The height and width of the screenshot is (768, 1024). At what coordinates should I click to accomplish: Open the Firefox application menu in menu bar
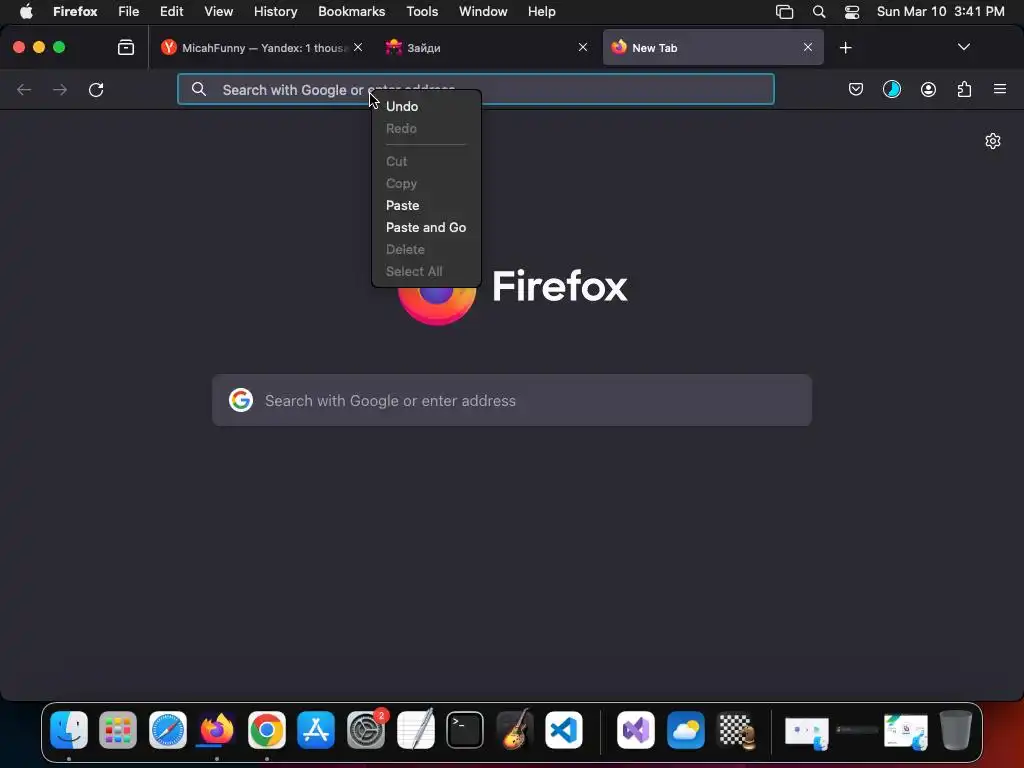tap(75, 11)
